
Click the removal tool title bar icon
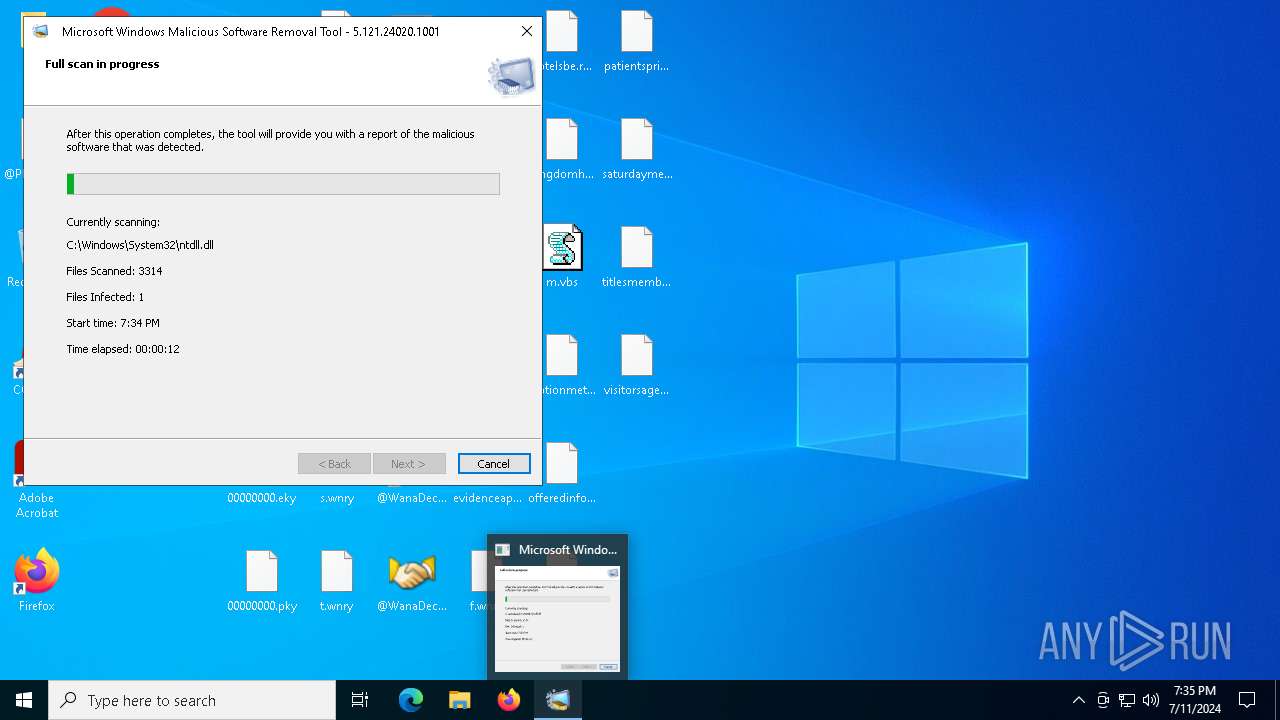point(41,31)
